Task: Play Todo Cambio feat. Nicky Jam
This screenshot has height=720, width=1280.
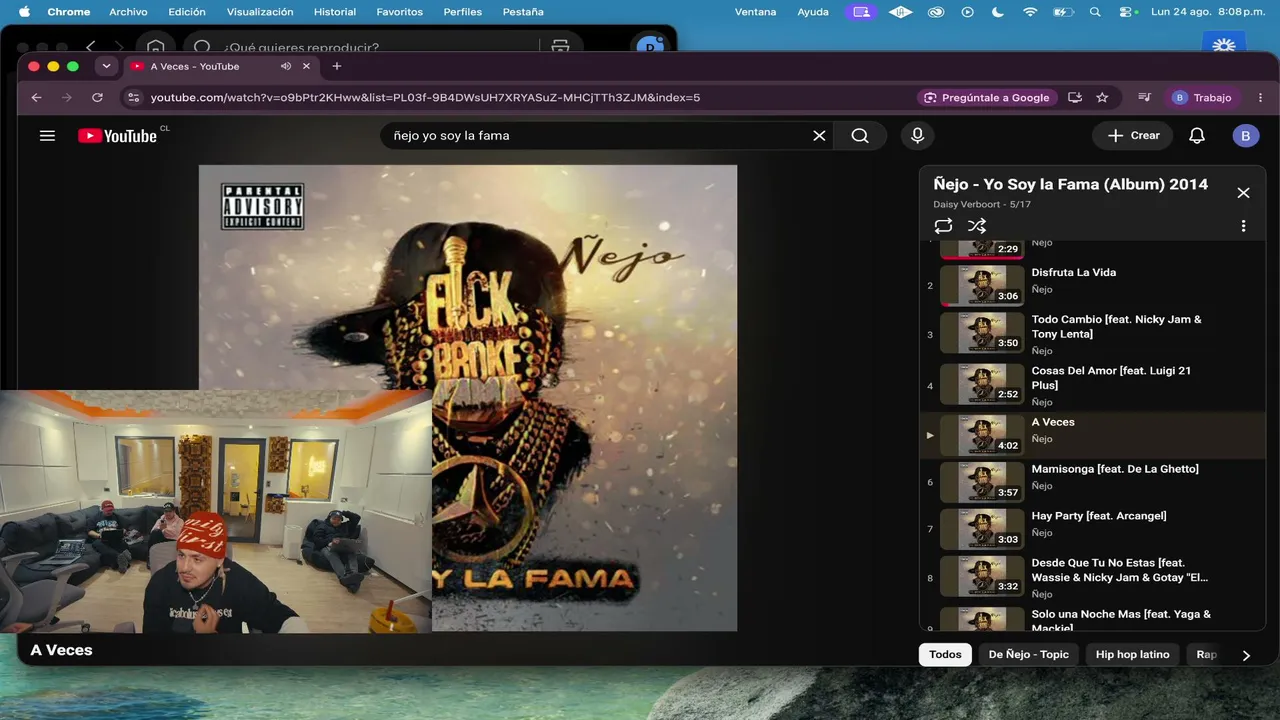Action: coord(1092,334)
